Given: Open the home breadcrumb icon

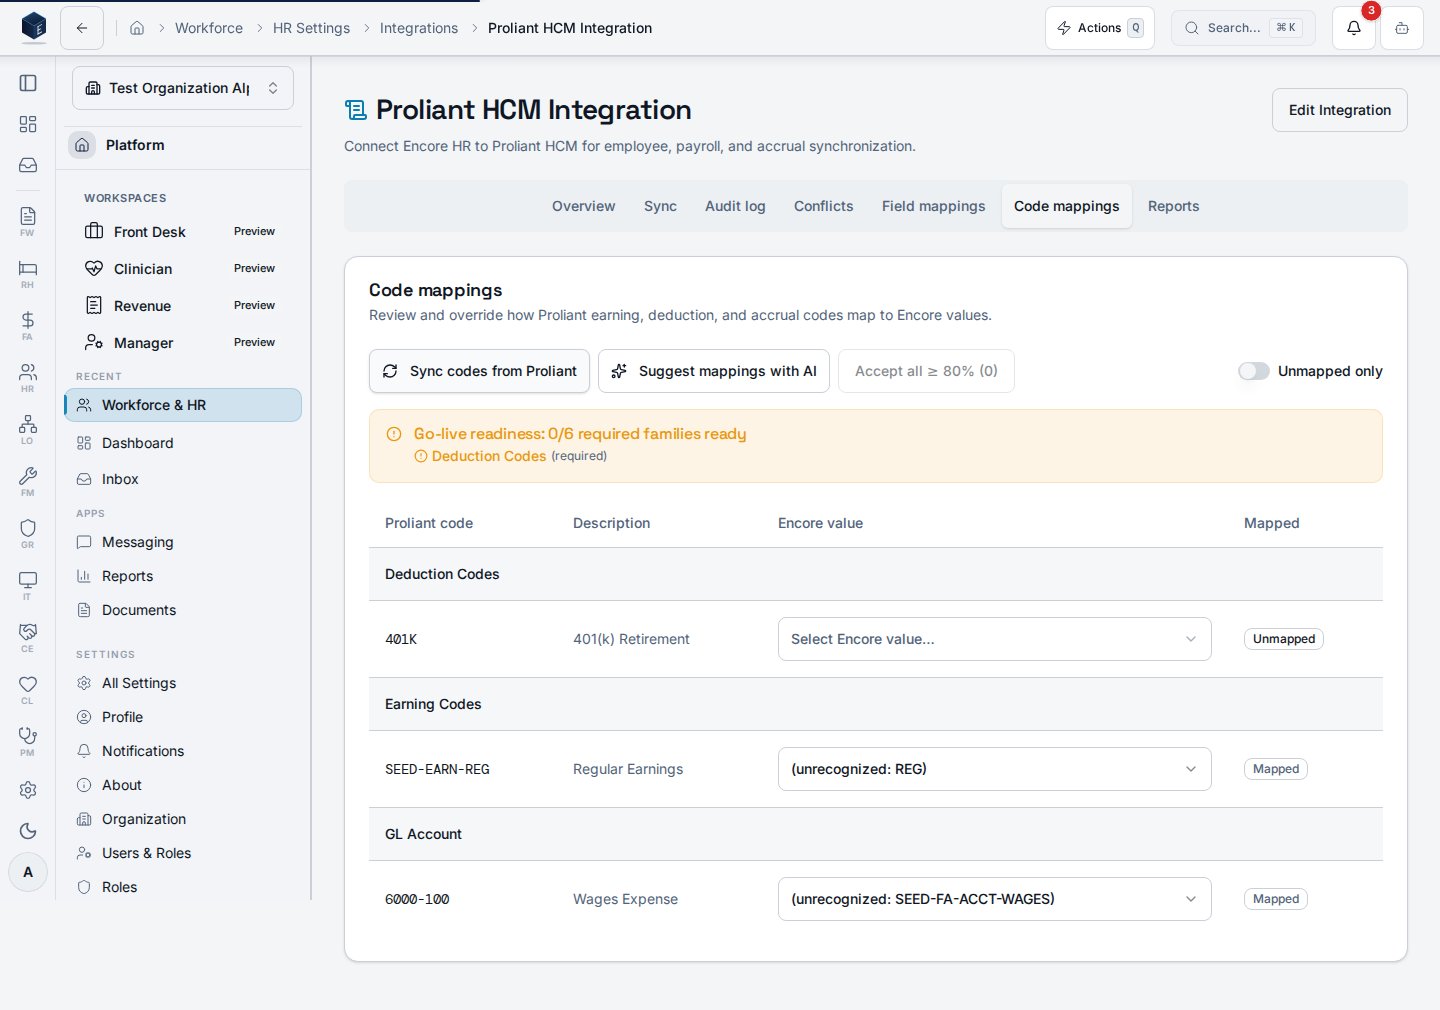Looking at the screenshot, I should pos(137,28).
